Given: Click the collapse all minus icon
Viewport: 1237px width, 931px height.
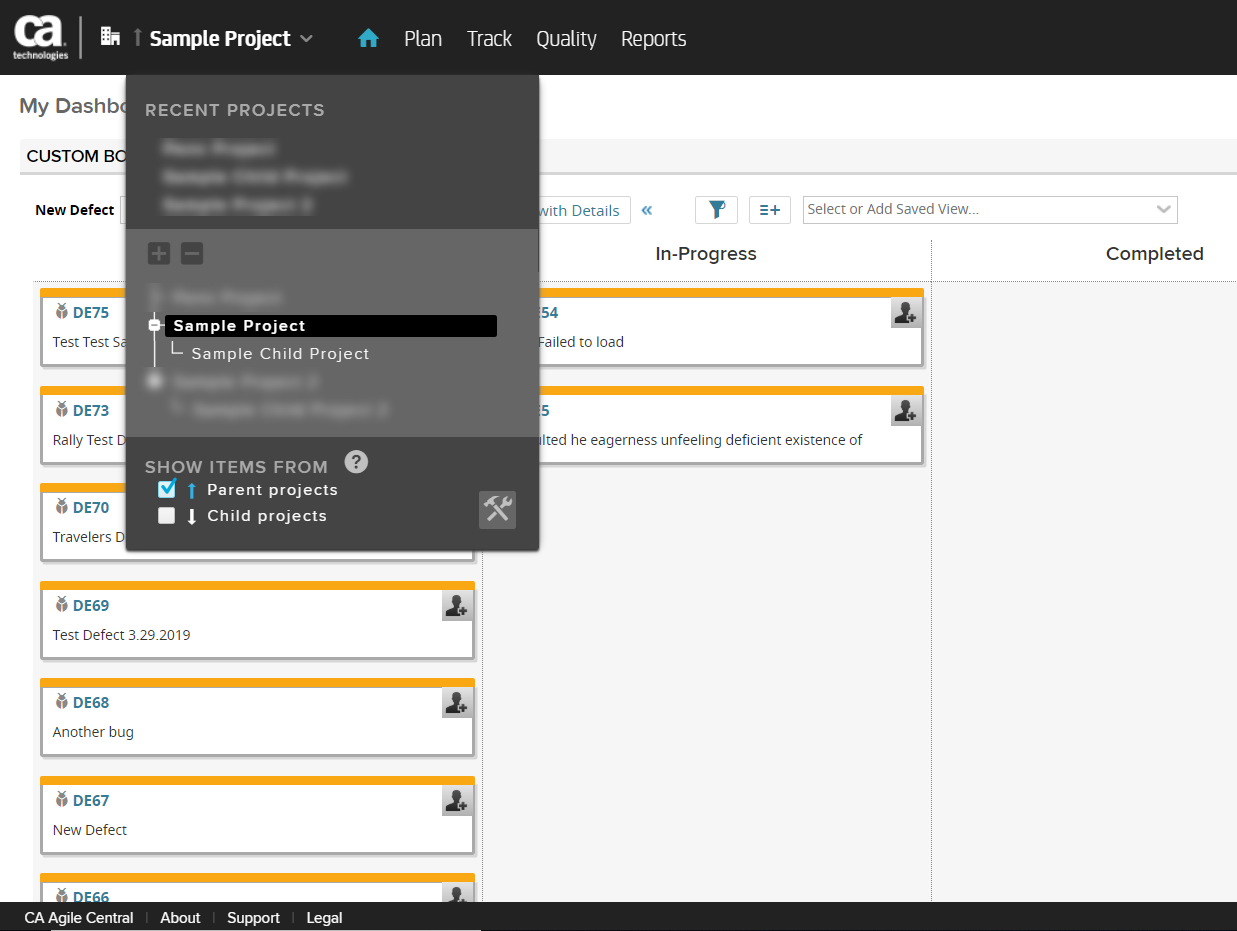Looking at the screenshot, I should [x=192, y=254].
